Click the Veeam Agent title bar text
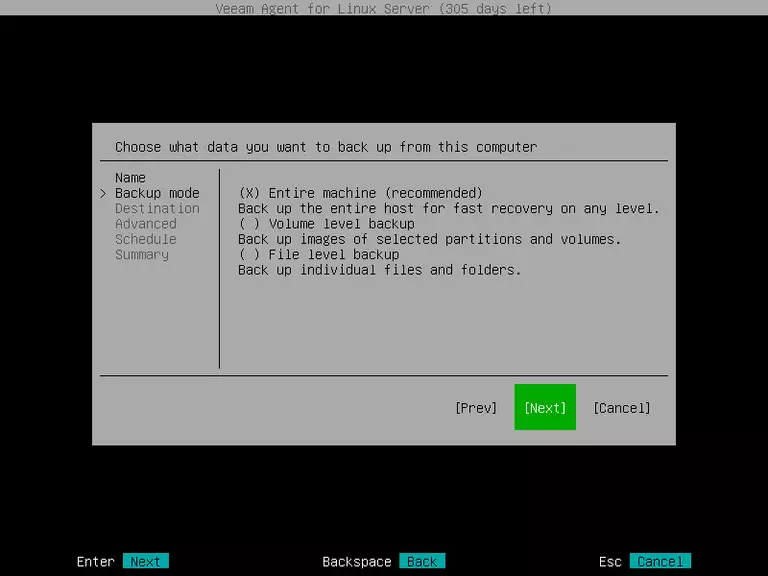768x576 pixels. 384,9
